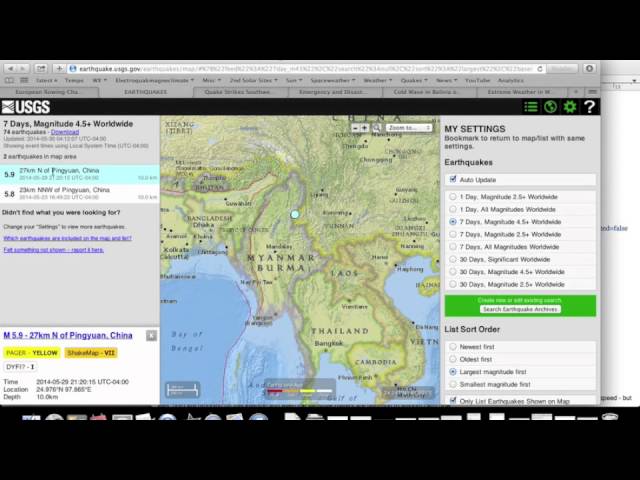This screenshot has width=640, height=480.
Task: Expand the Electroquakemagneclimate bookmarks folder
Action: pyautogui.click(x=154, y=80)
